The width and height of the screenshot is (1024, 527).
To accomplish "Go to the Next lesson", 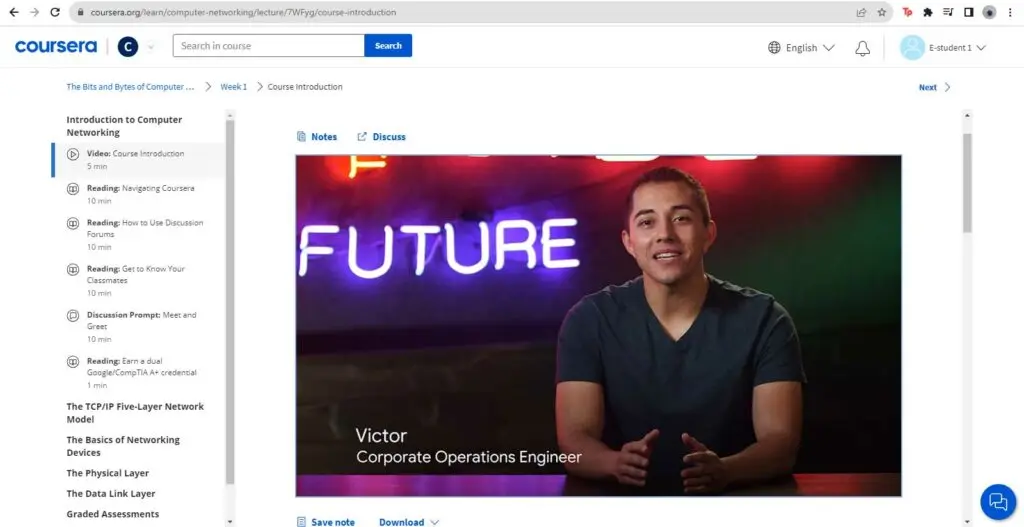I will 927,88.
